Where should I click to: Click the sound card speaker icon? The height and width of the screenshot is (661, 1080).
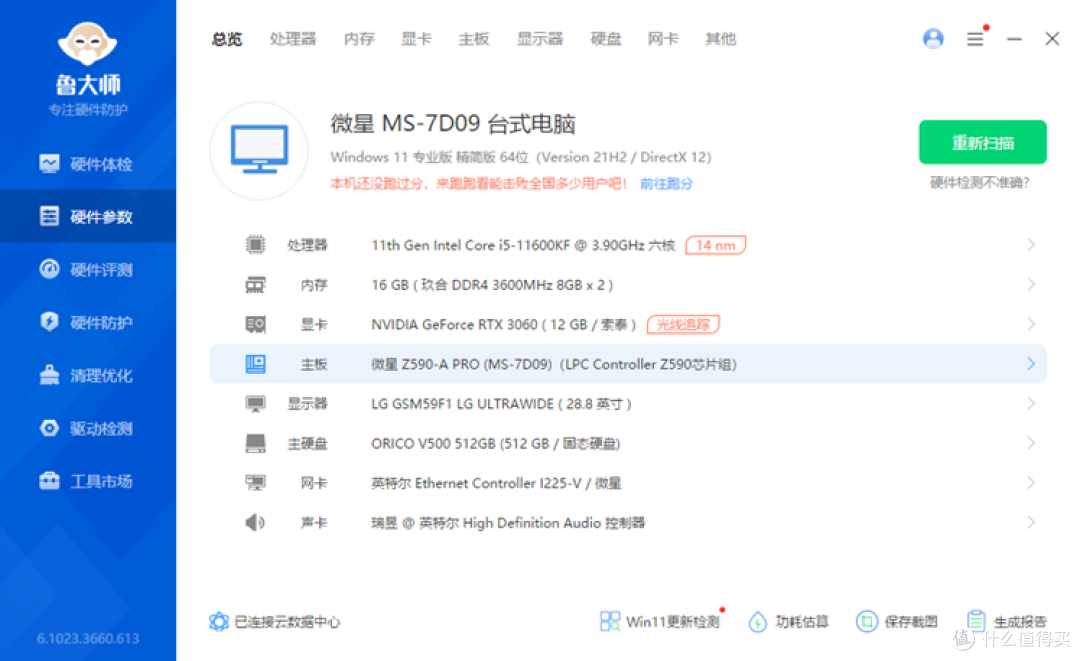point(255,523)
